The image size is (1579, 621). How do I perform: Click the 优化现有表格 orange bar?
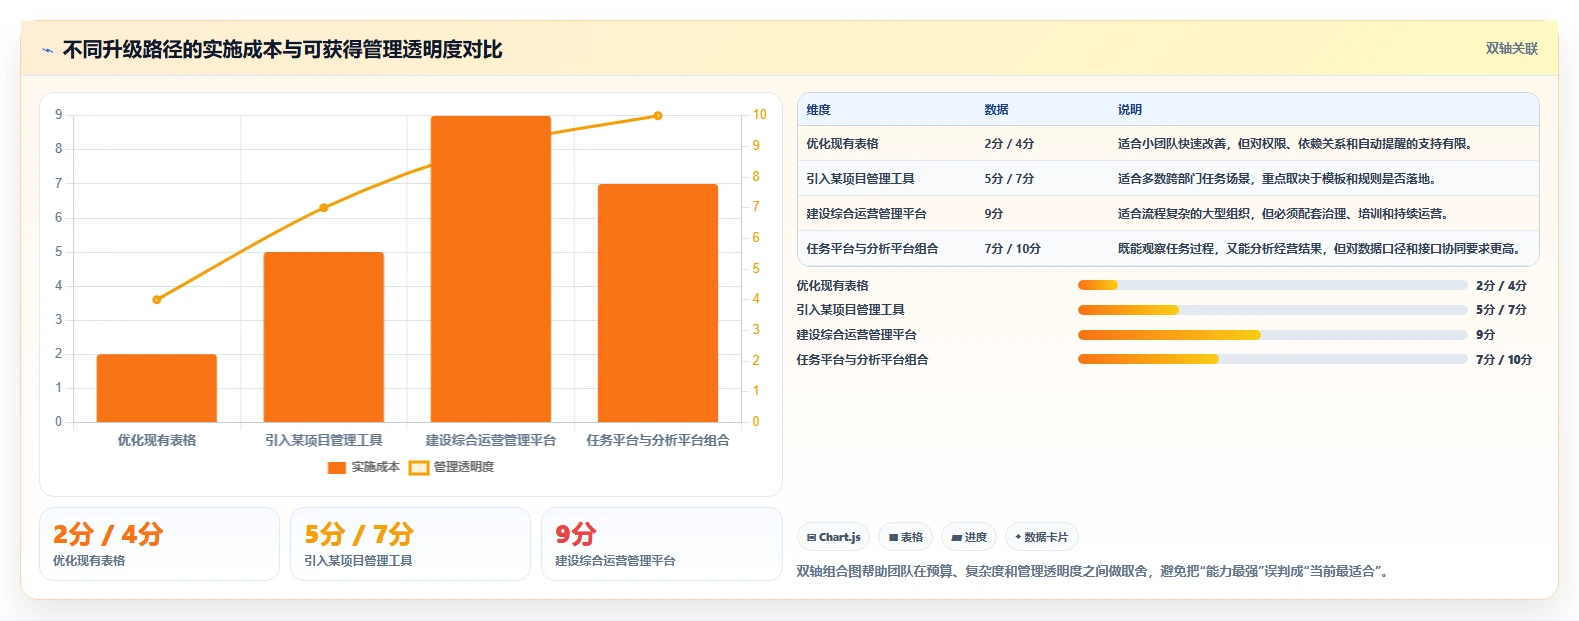click(157, 388)
